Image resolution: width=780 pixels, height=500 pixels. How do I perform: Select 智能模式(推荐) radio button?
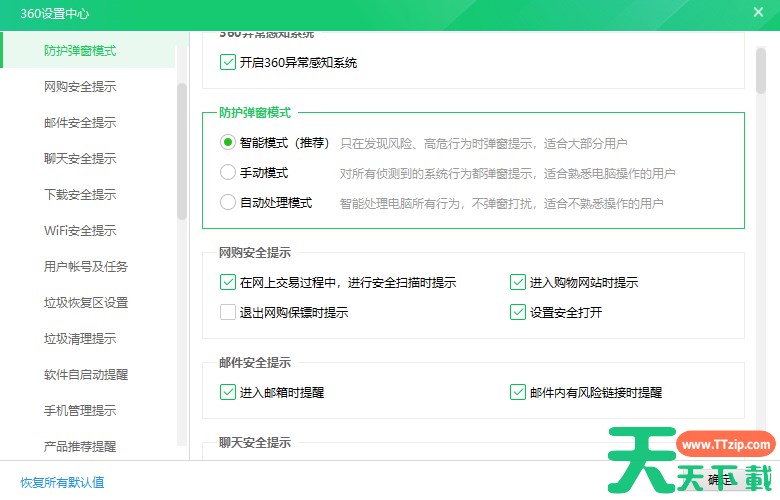click(228, 143)
